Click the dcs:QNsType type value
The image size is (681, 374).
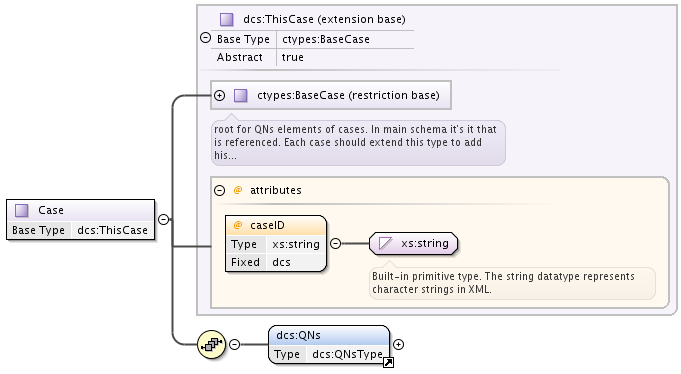click(x=347, y=354)
